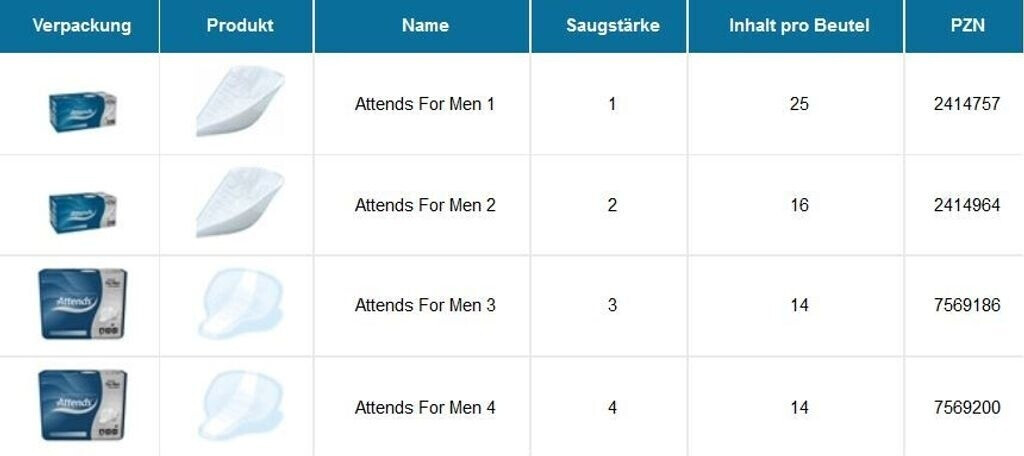The image size is (1024, 456).
Task: Open the Attends For Men 1 product picture
Action: click(x=239, y=101)
